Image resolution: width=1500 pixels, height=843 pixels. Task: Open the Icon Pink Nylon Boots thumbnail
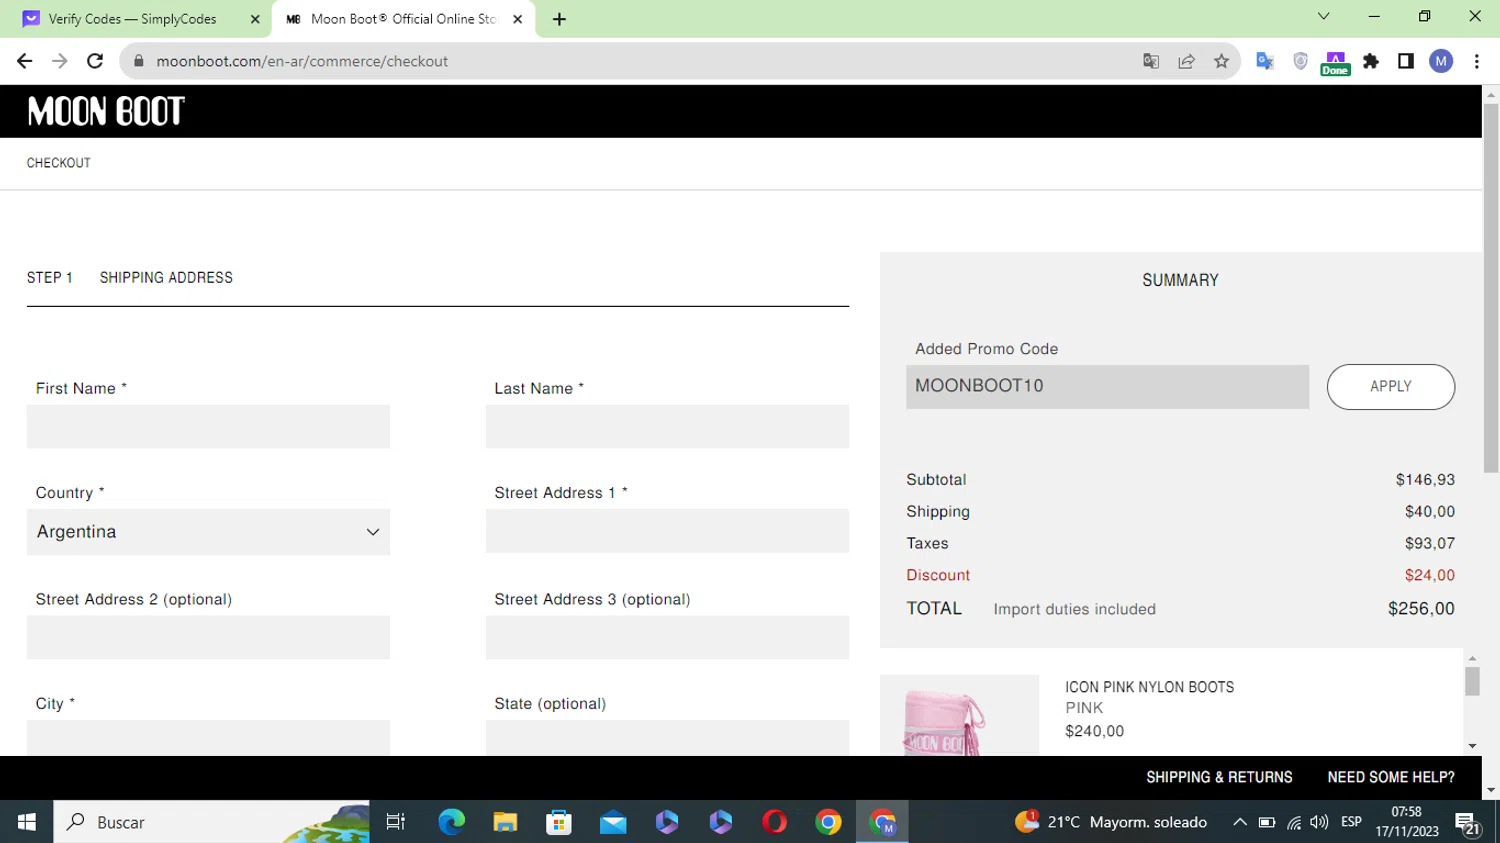click(x=959, y=716)
